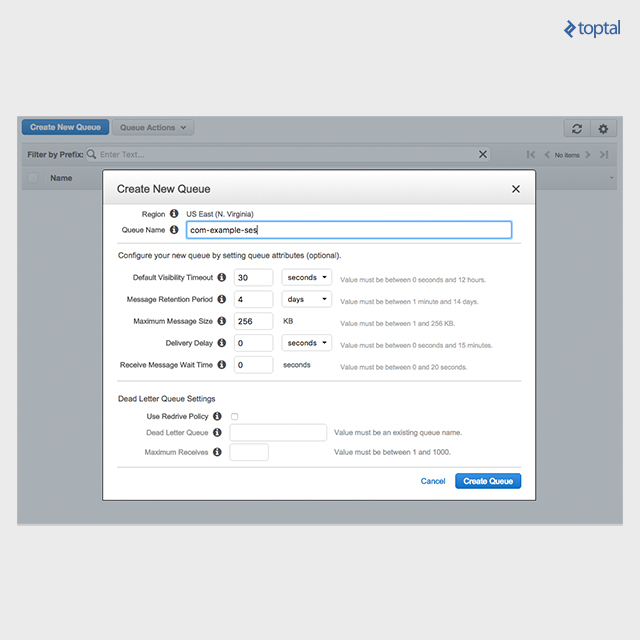Toggle the select-all checkbox beside Name column

33,178
